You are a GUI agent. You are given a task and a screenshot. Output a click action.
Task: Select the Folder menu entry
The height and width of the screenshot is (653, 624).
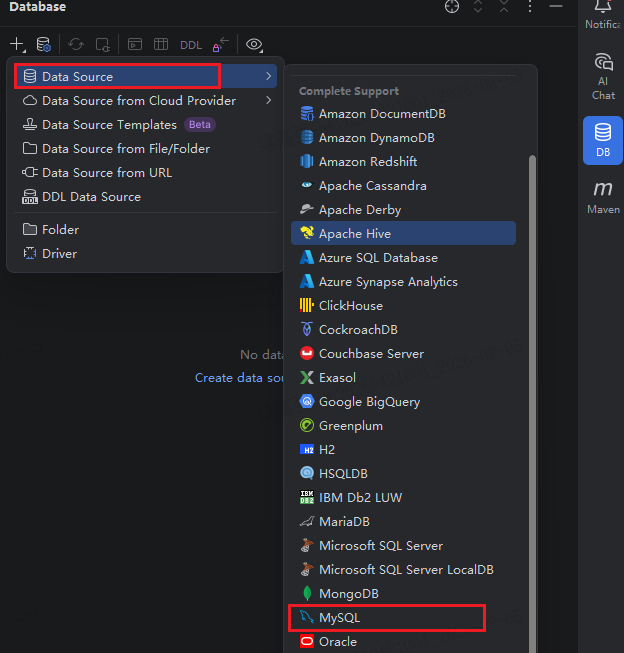[145, 229]
